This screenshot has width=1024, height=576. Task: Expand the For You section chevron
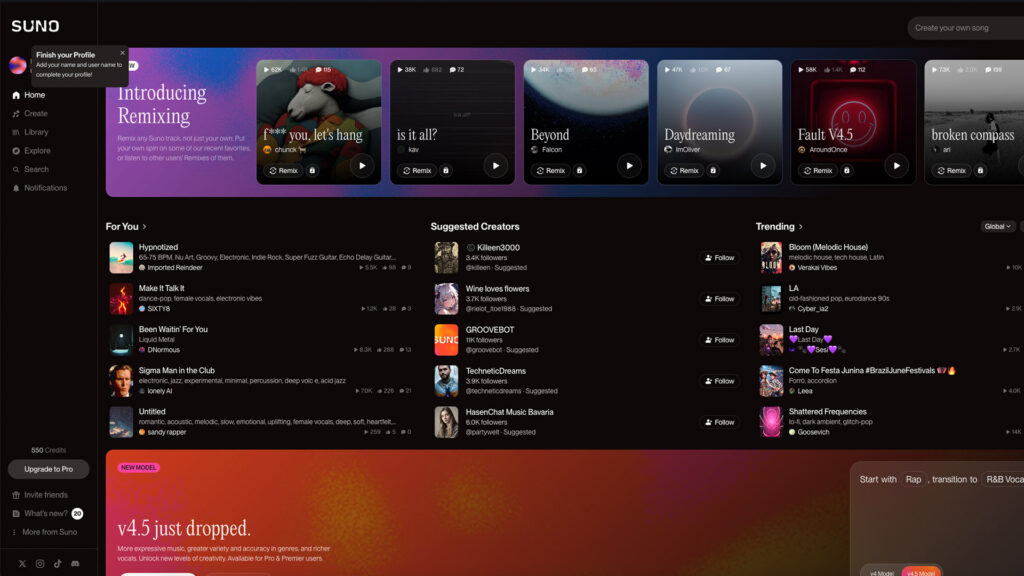pos(144,227)
